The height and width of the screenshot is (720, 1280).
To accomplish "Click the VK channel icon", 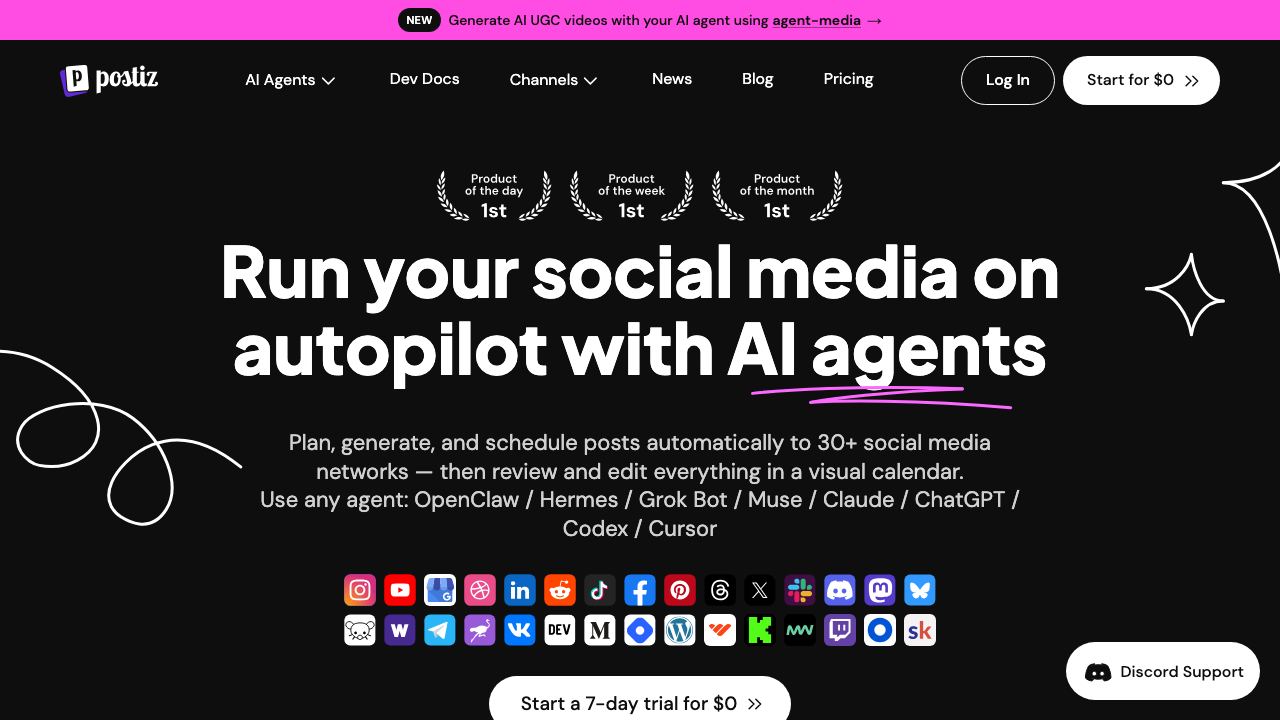I will tap(520, 630).
